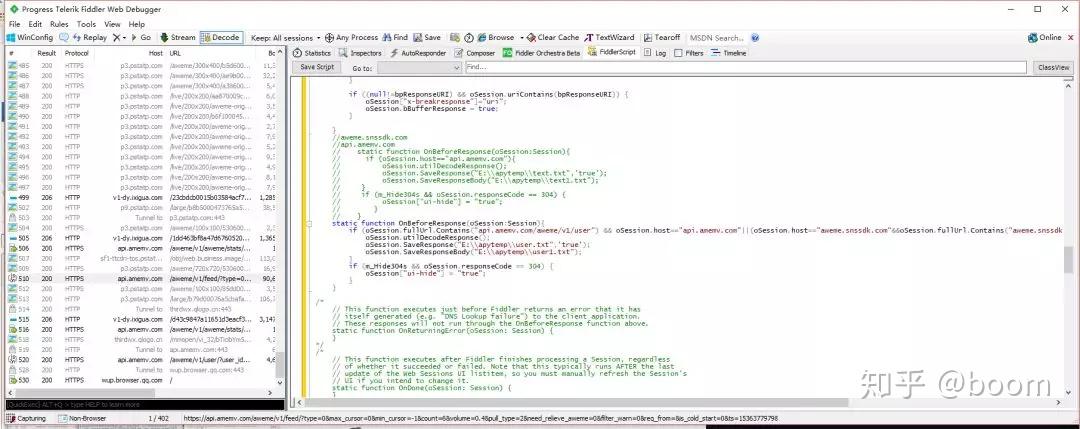This screenshot has height=429, width=1080.
Task: Click the Remove X toolbar icon
Action: [x=116, y=37]
